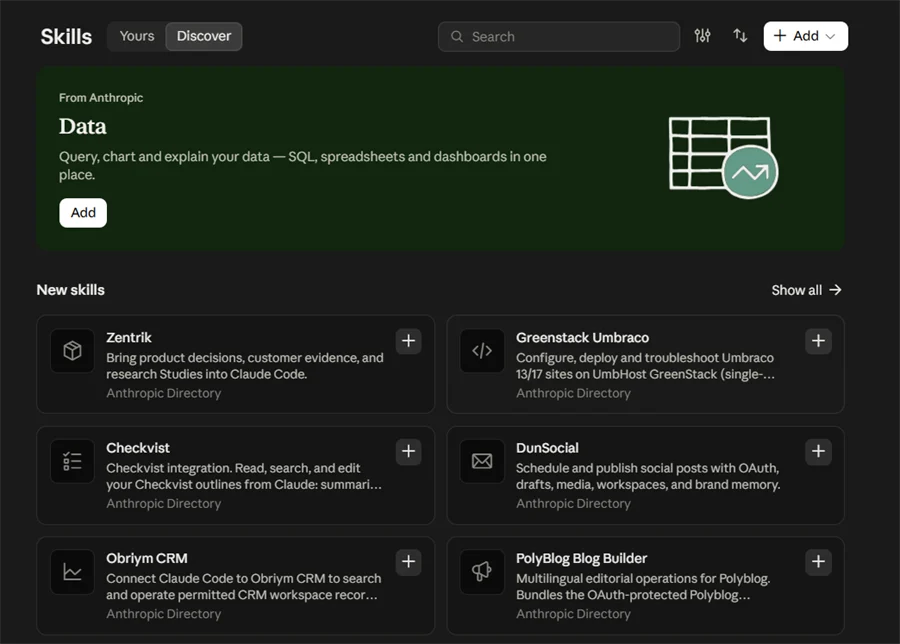Click the Checkvist checklist icon
This screenshot has width=900, height=644.
(72, 461)
